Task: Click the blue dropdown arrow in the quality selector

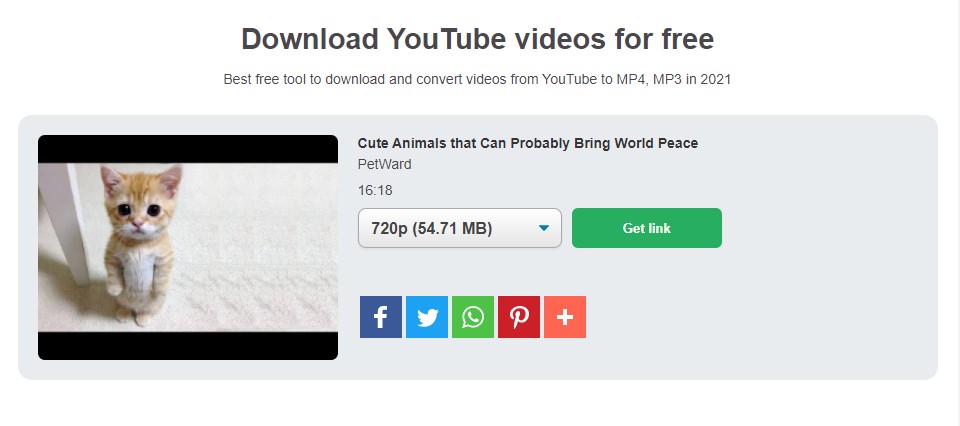Action: pyautogui.click(x=544, y=228)
